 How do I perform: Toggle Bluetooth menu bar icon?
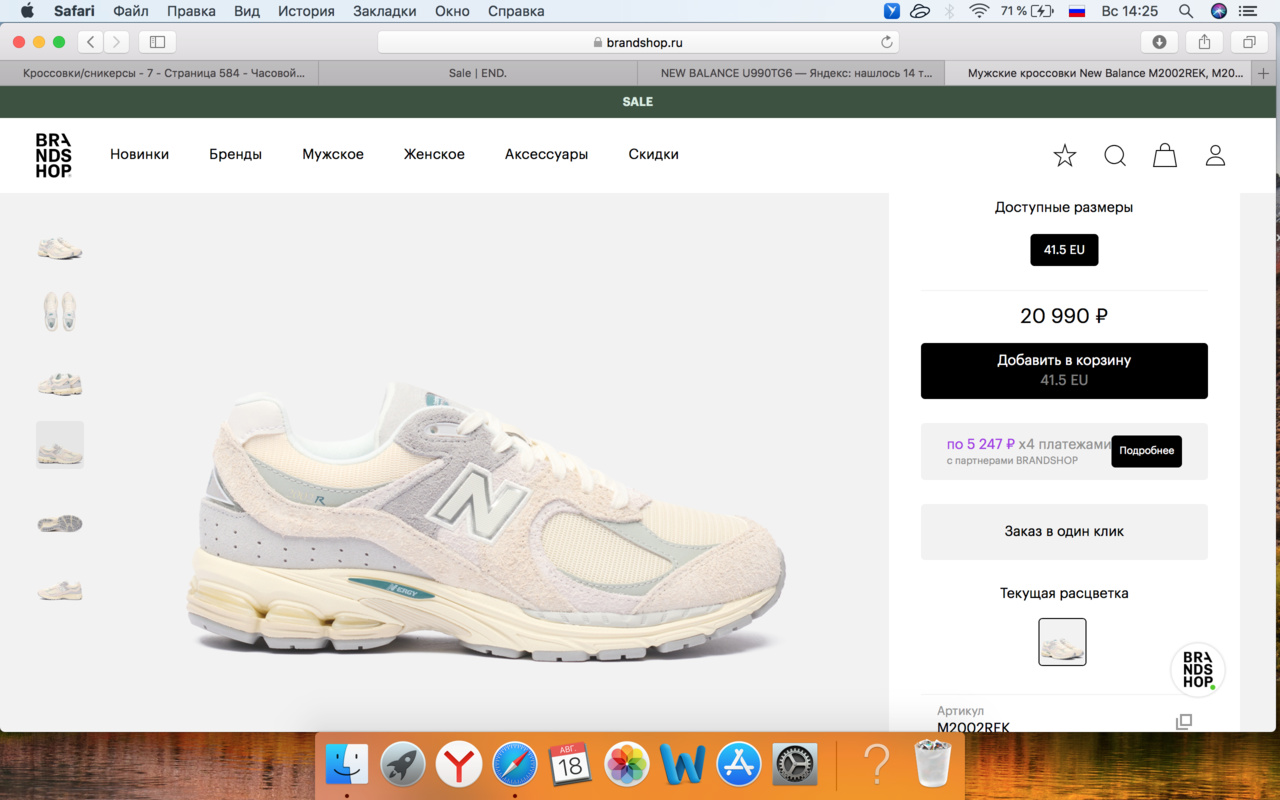coord(950,11)
